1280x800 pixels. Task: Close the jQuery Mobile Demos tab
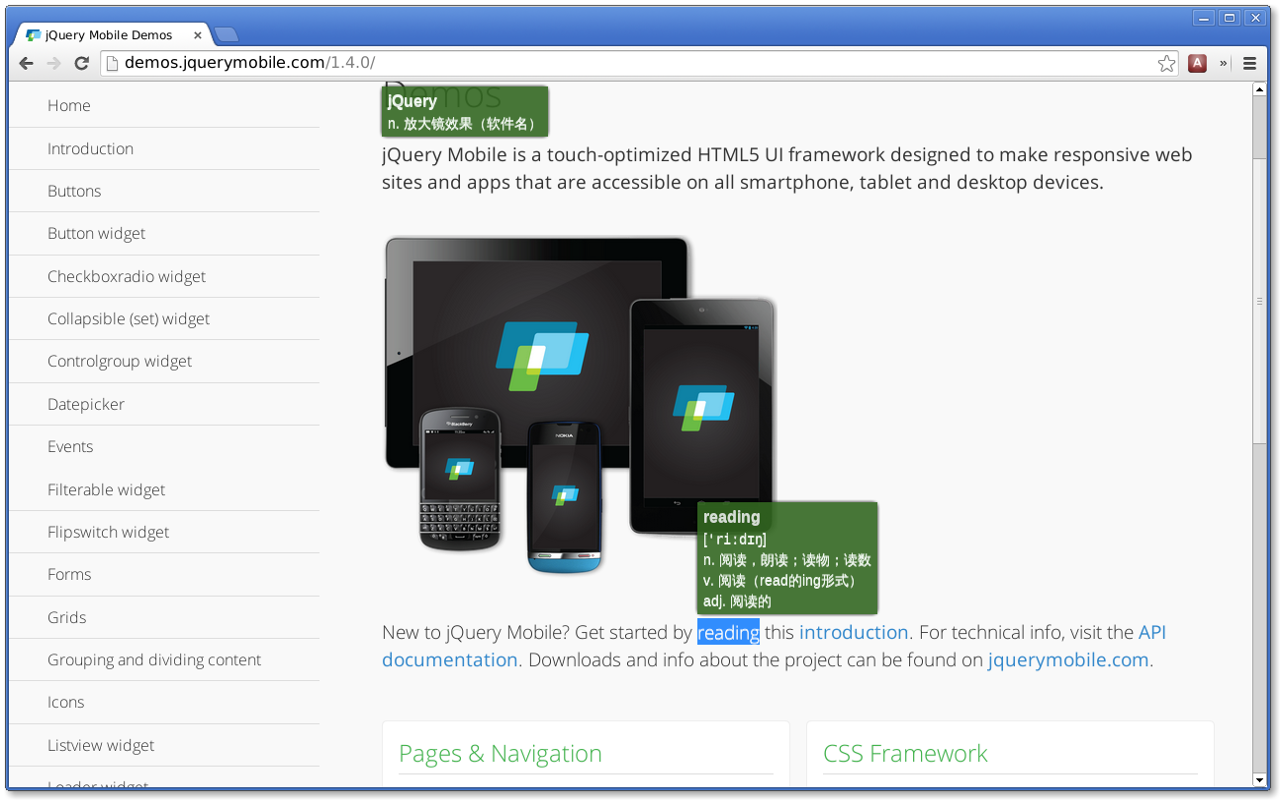pos(198,35)
